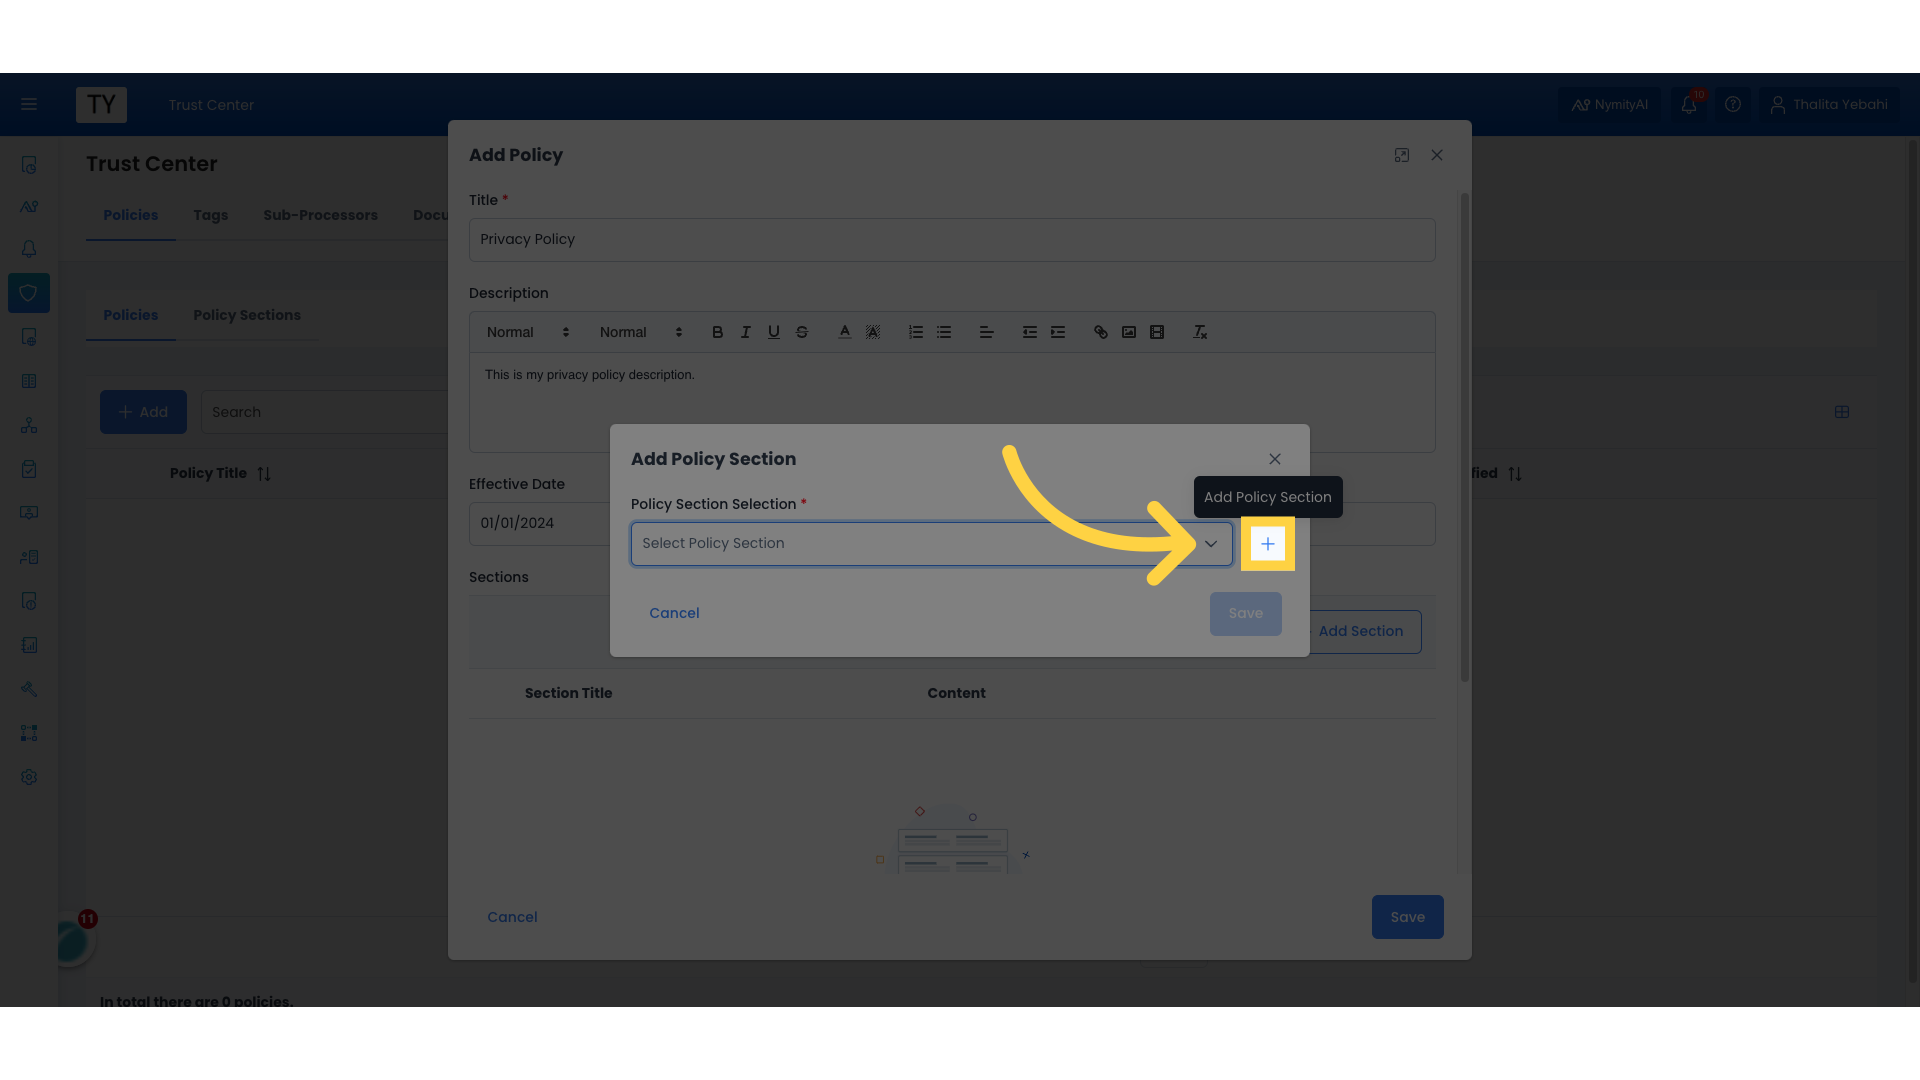
Task: Switch to the Sub-Processors tab
Action: (320, 215)
